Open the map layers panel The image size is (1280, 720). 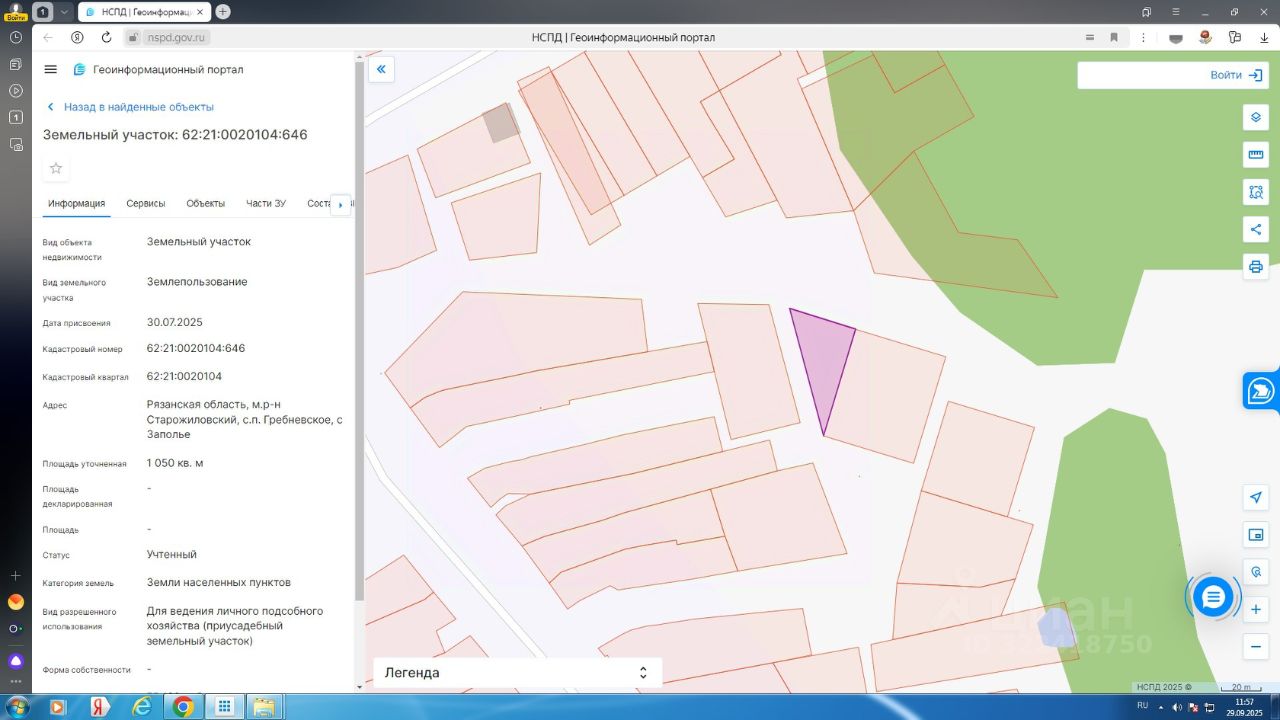pyautogui.click(x=1256, y=117)
